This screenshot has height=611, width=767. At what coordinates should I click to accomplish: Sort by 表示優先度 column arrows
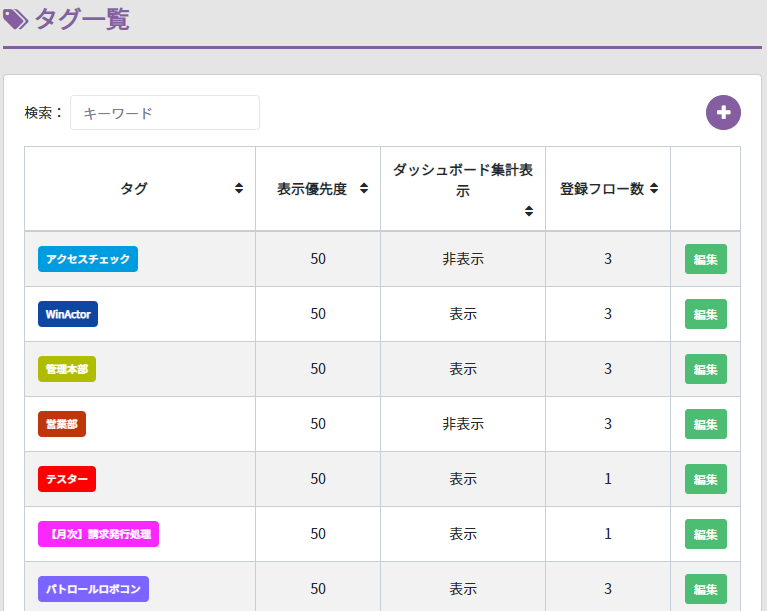point(364,188)
